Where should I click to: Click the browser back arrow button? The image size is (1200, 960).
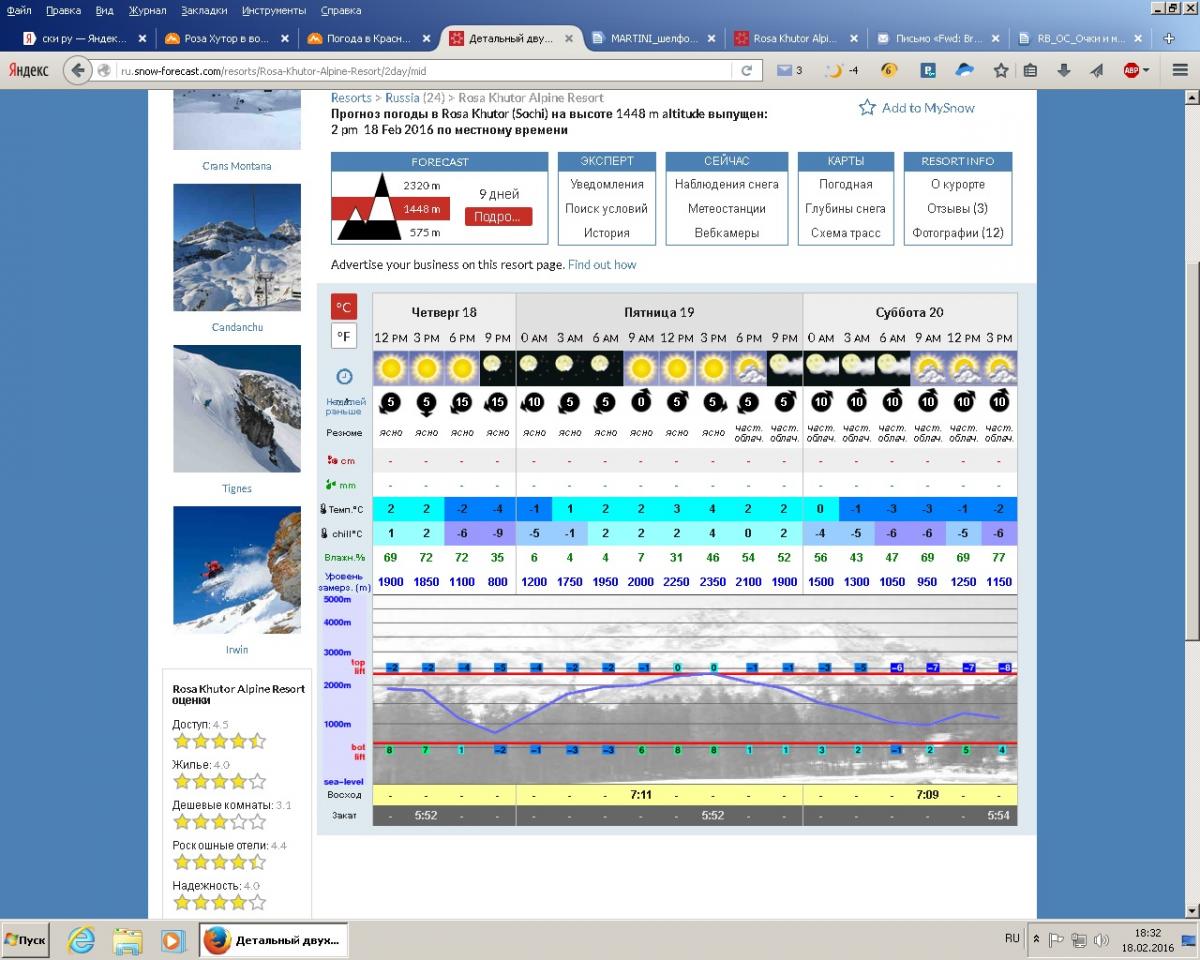(77, 70)
